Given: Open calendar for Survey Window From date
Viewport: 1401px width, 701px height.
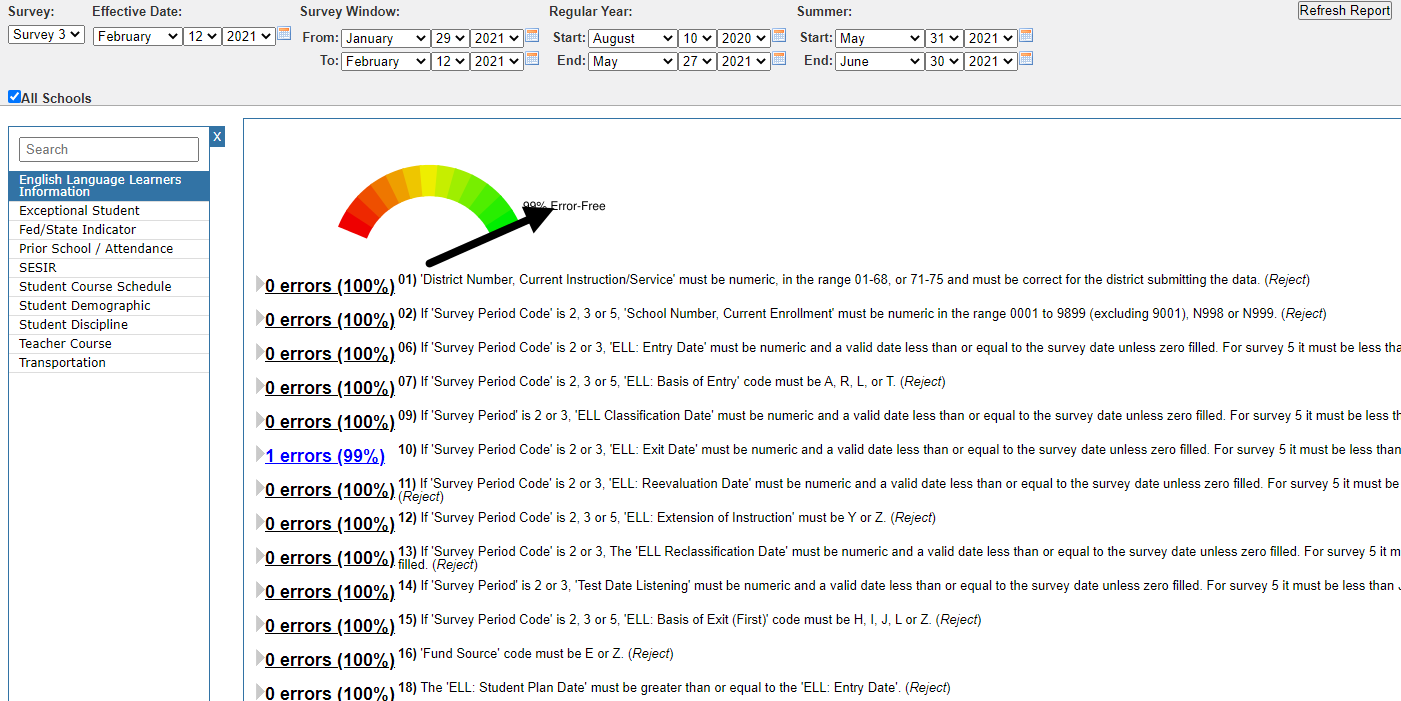Looking at the screenshot, I should pyautogui.click(x=533, y=37).
